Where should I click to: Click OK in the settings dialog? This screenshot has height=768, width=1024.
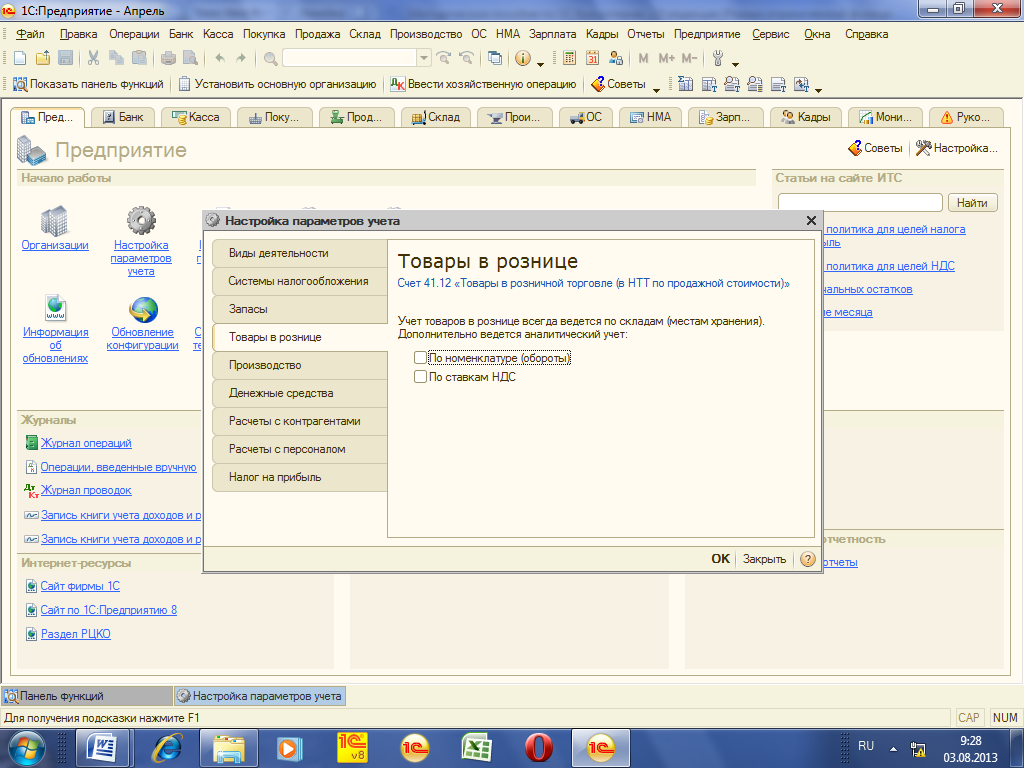tap(720, 559)
